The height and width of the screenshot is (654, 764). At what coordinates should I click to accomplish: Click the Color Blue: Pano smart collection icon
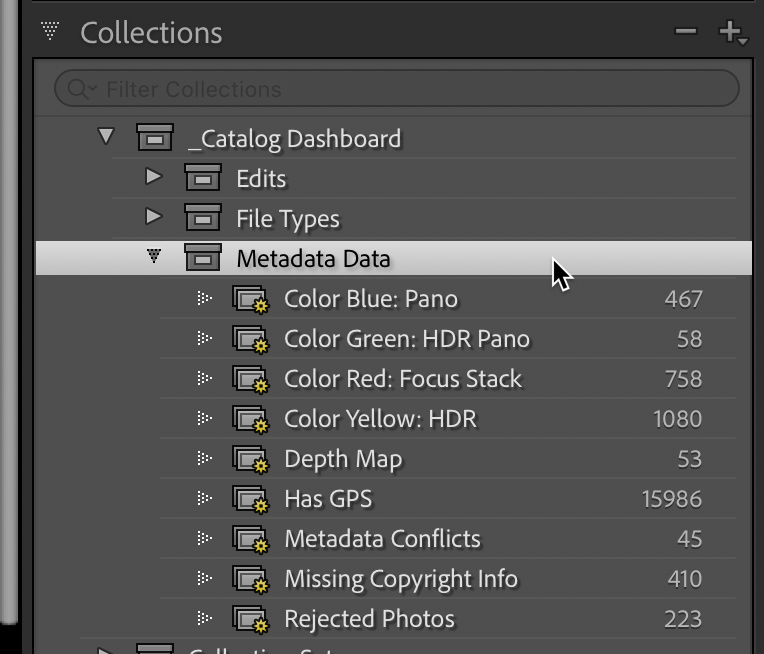click(250, 299)
